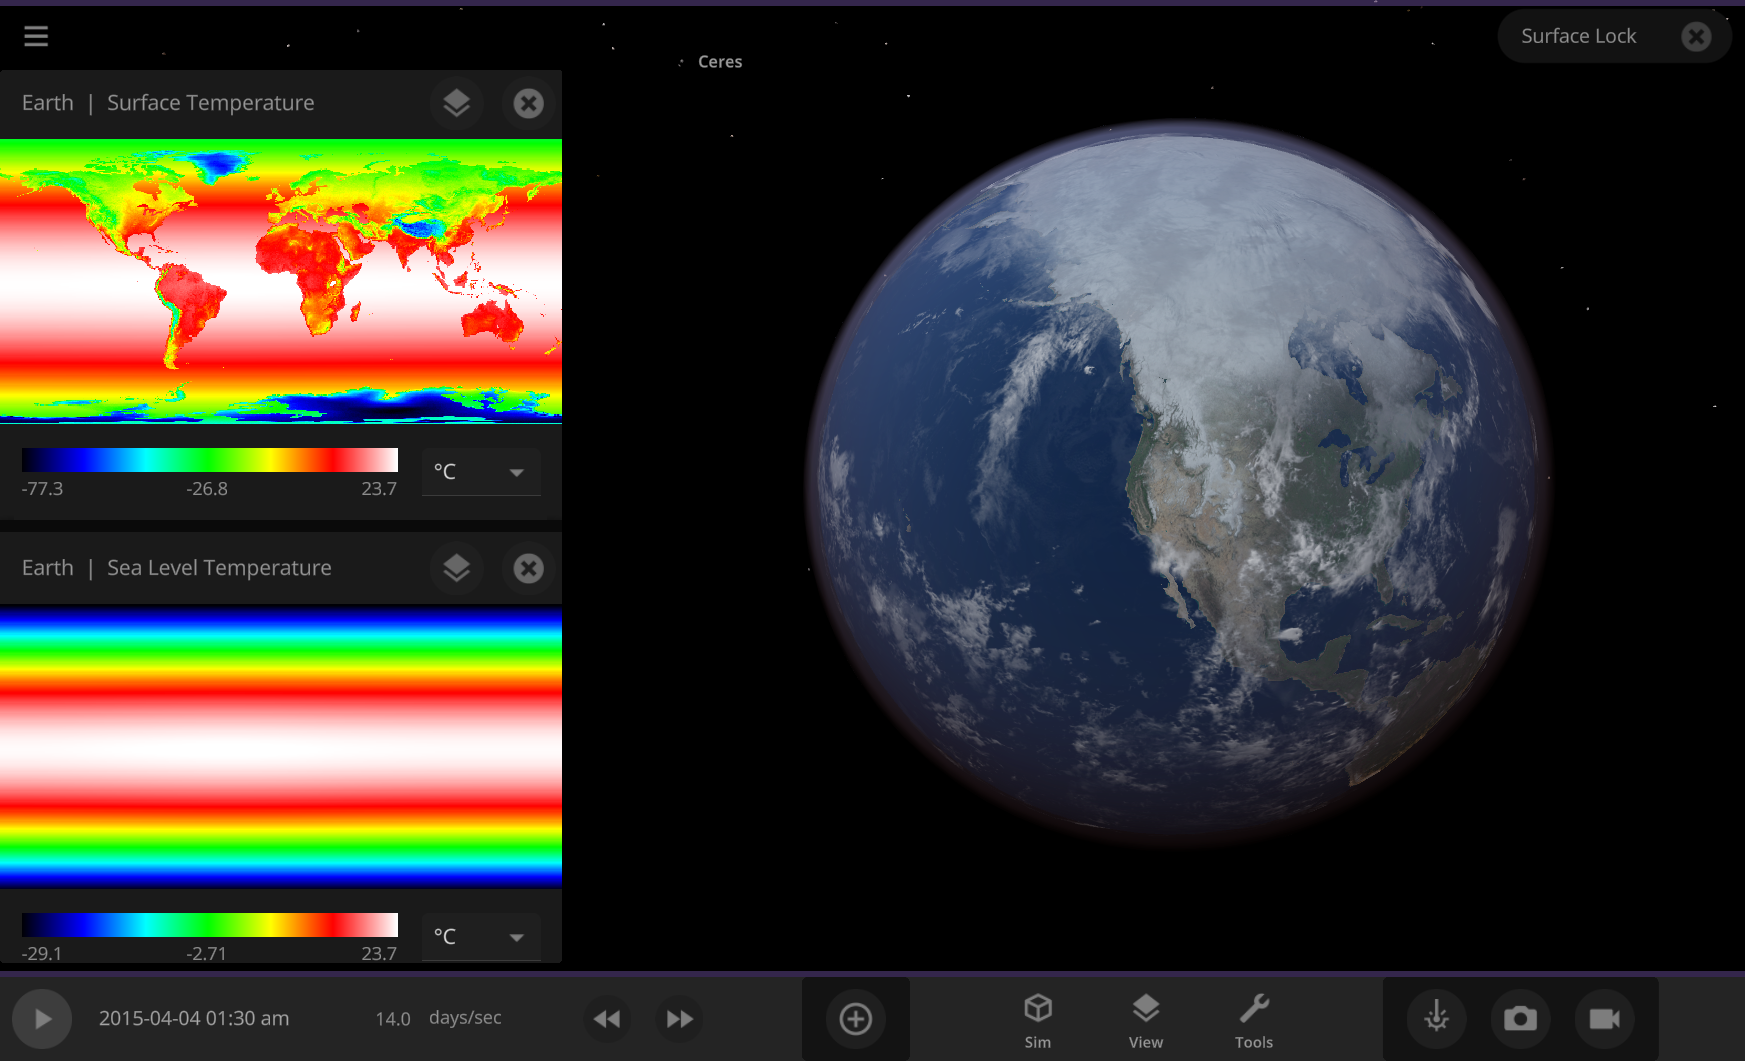Open Surface Temperature unit dropdown
Viewport: 1745px width, 1061px height.
(481, 472)
